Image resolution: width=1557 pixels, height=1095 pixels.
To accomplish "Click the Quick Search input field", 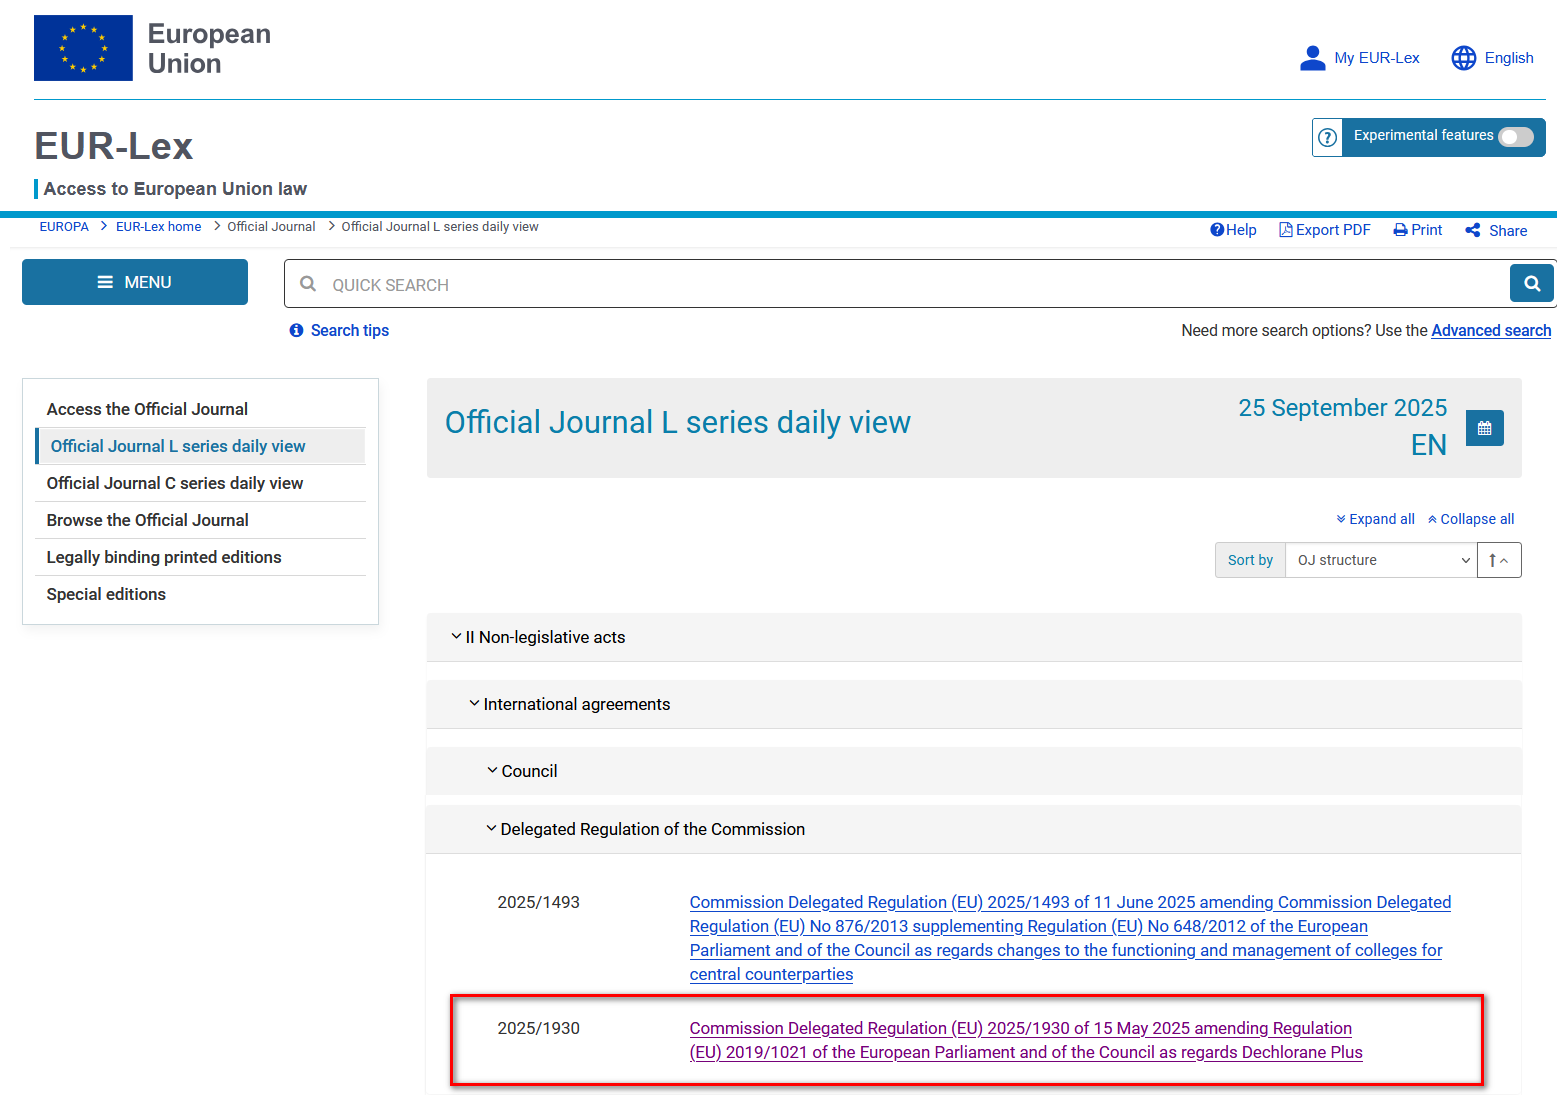I will 897,284.
